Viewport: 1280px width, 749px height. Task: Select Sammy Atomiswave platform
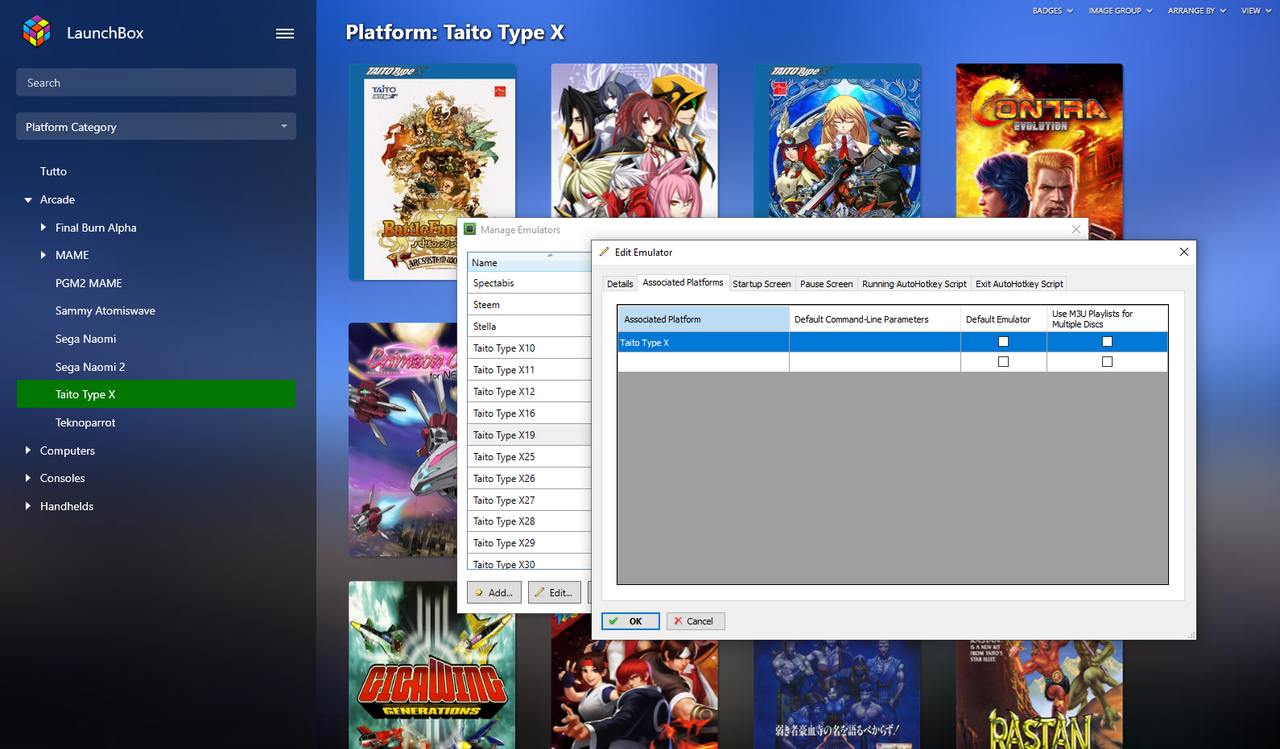click(x=105, y=311)
